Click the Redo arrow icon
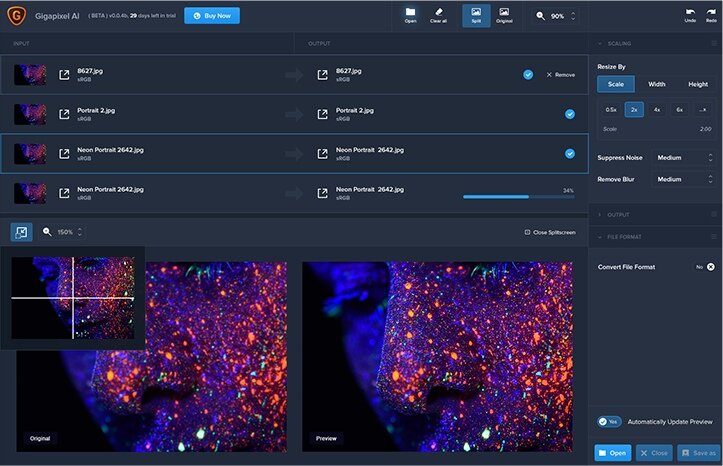This screenshot has width=723, height=466. click(711, 15)
